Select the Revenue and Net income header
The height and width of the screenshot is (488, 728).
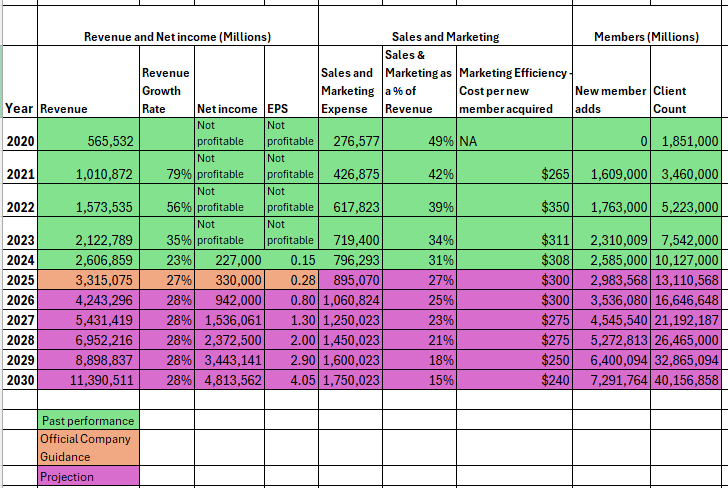[x=178, y=26]
